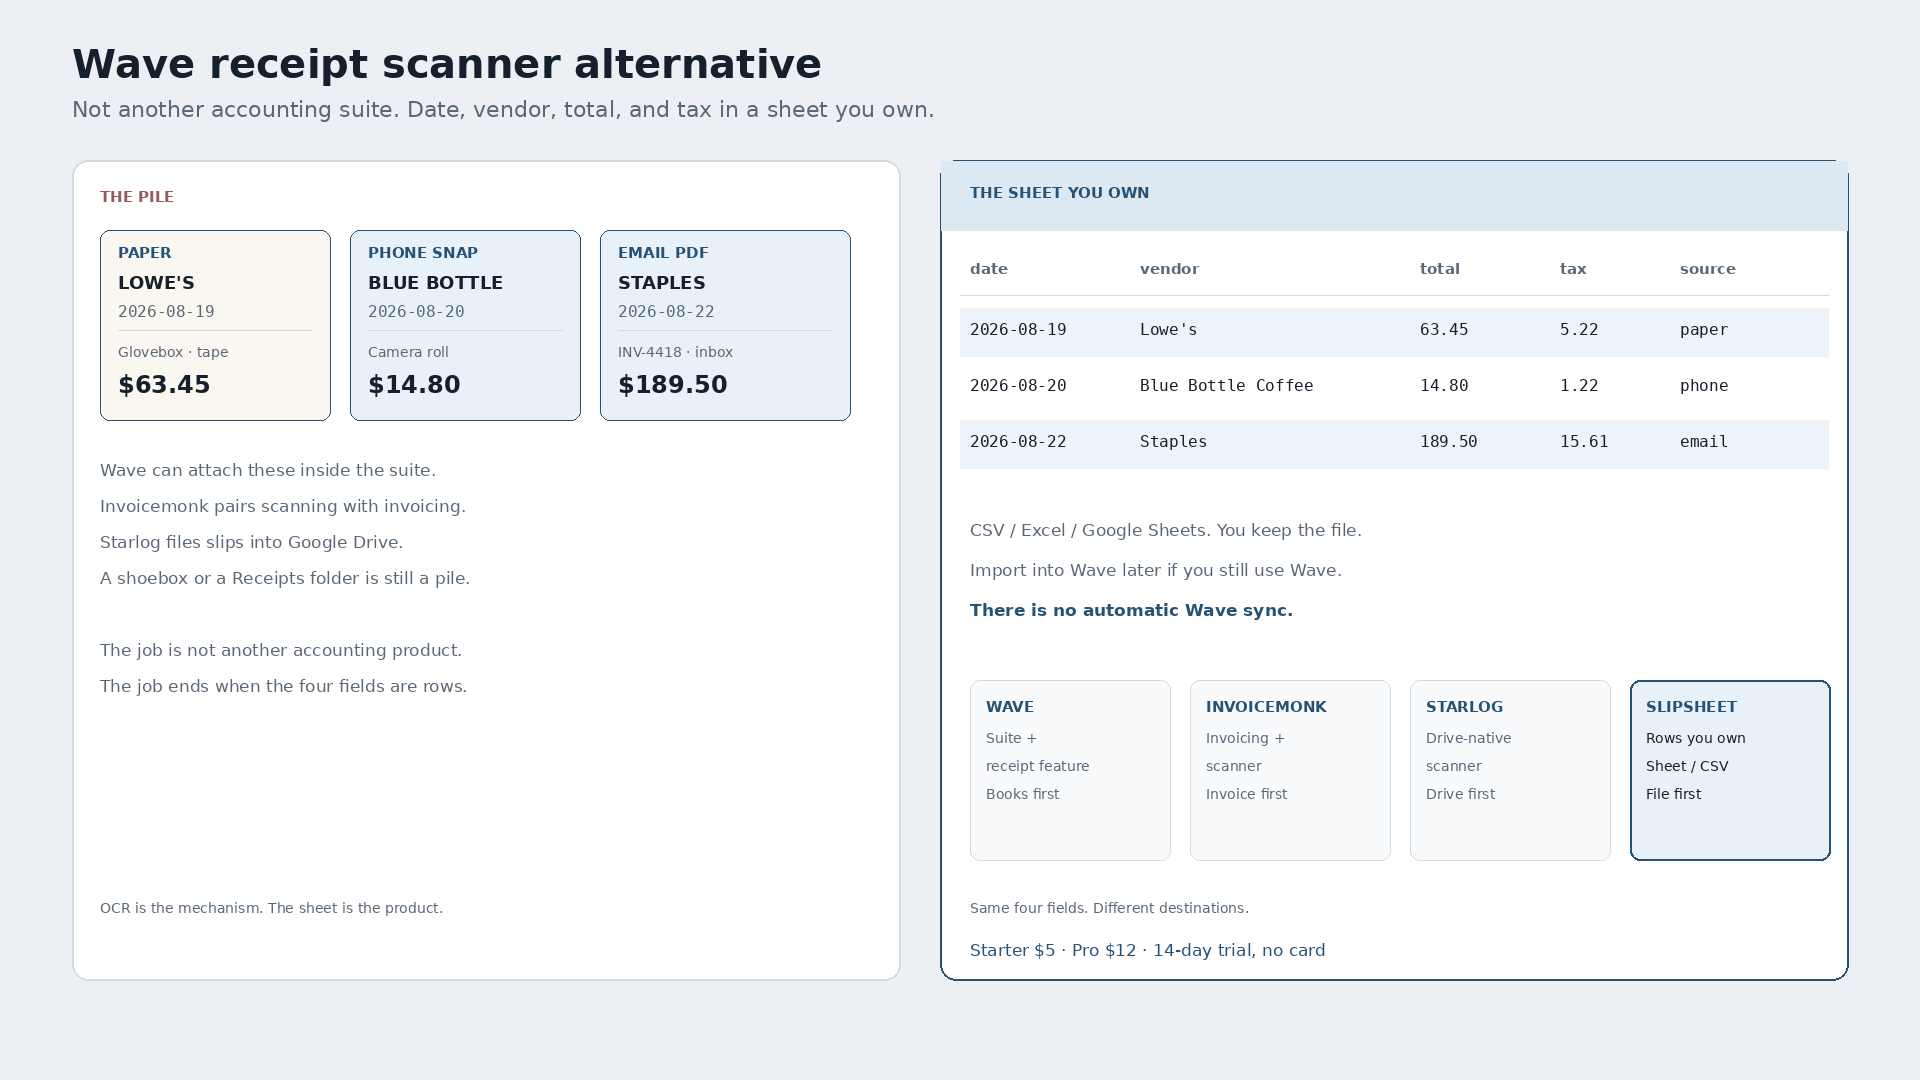The width and height of the screenshot is (1920, 1080).
Task: Click 'The job ends when the four fields are rows.'
Action: 283,686
